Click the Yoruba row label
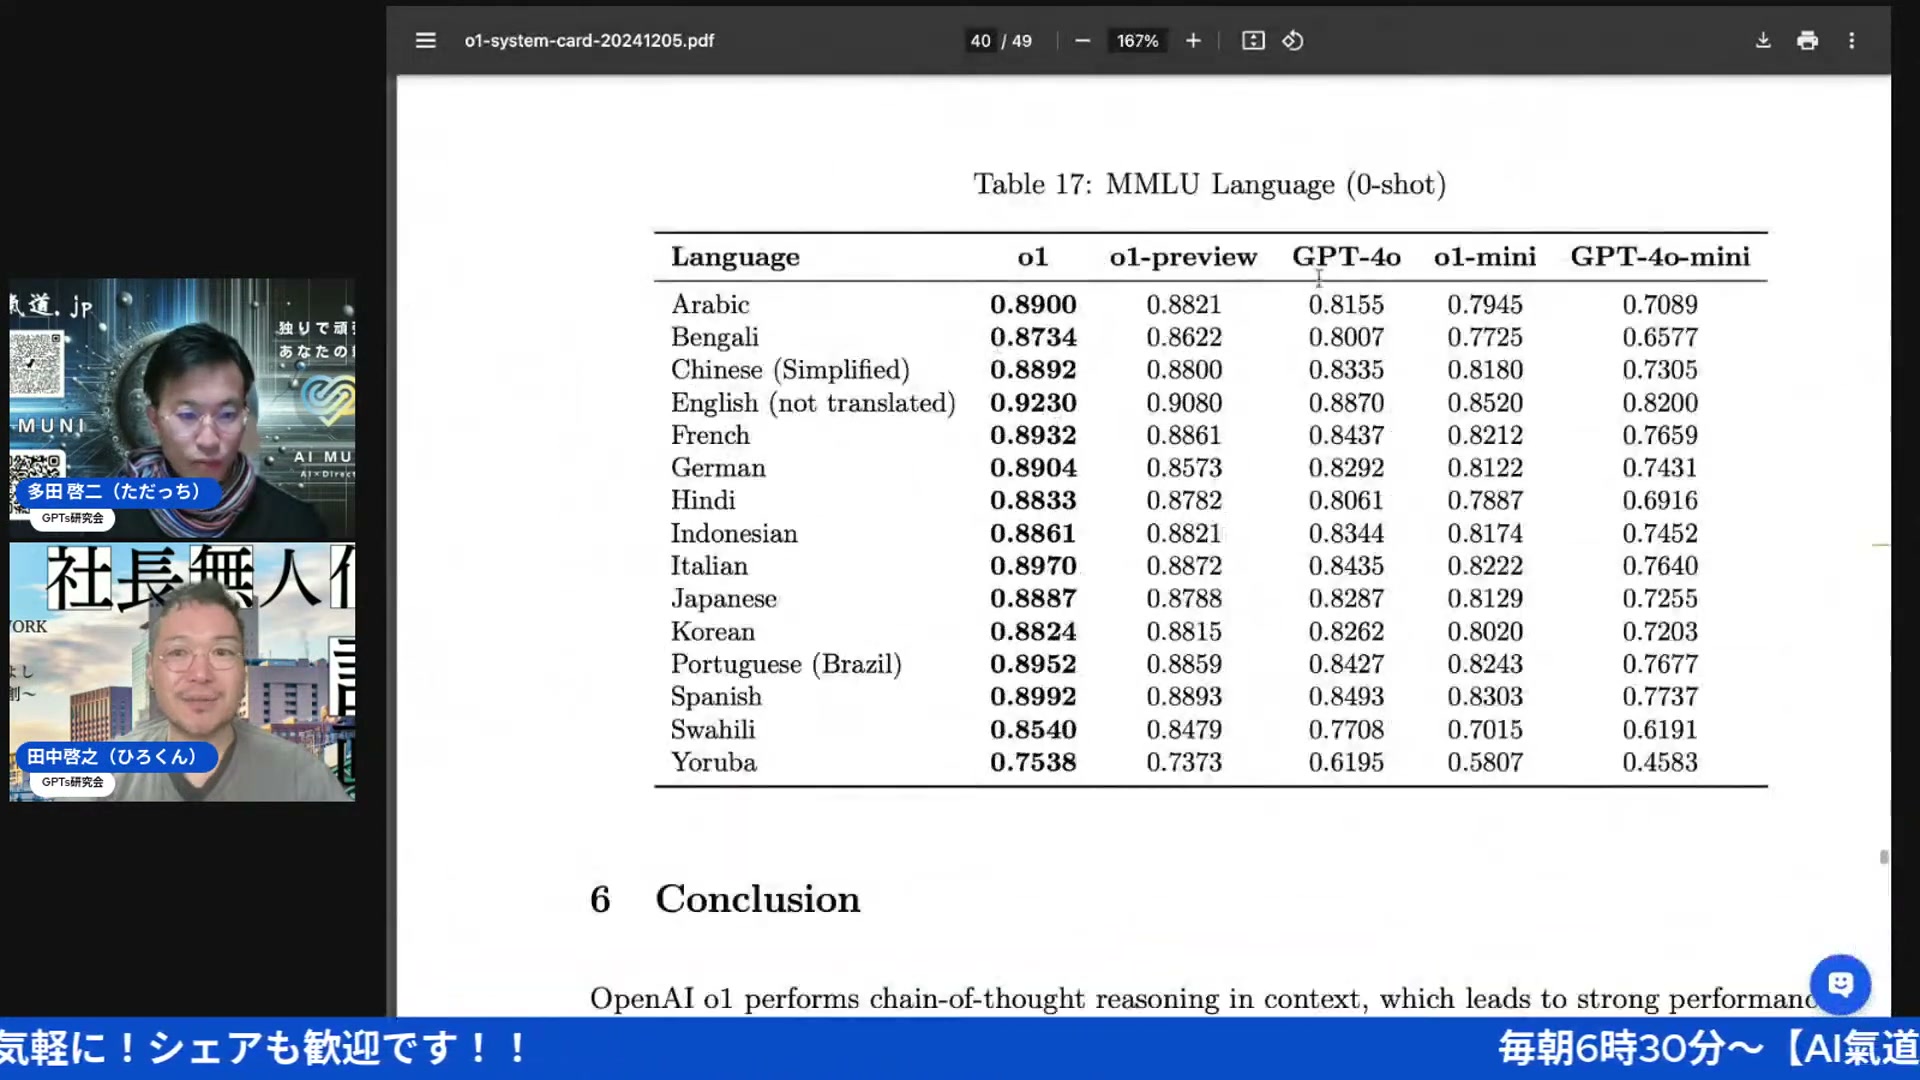1920x1080 pixels. (x=713, y=762)
